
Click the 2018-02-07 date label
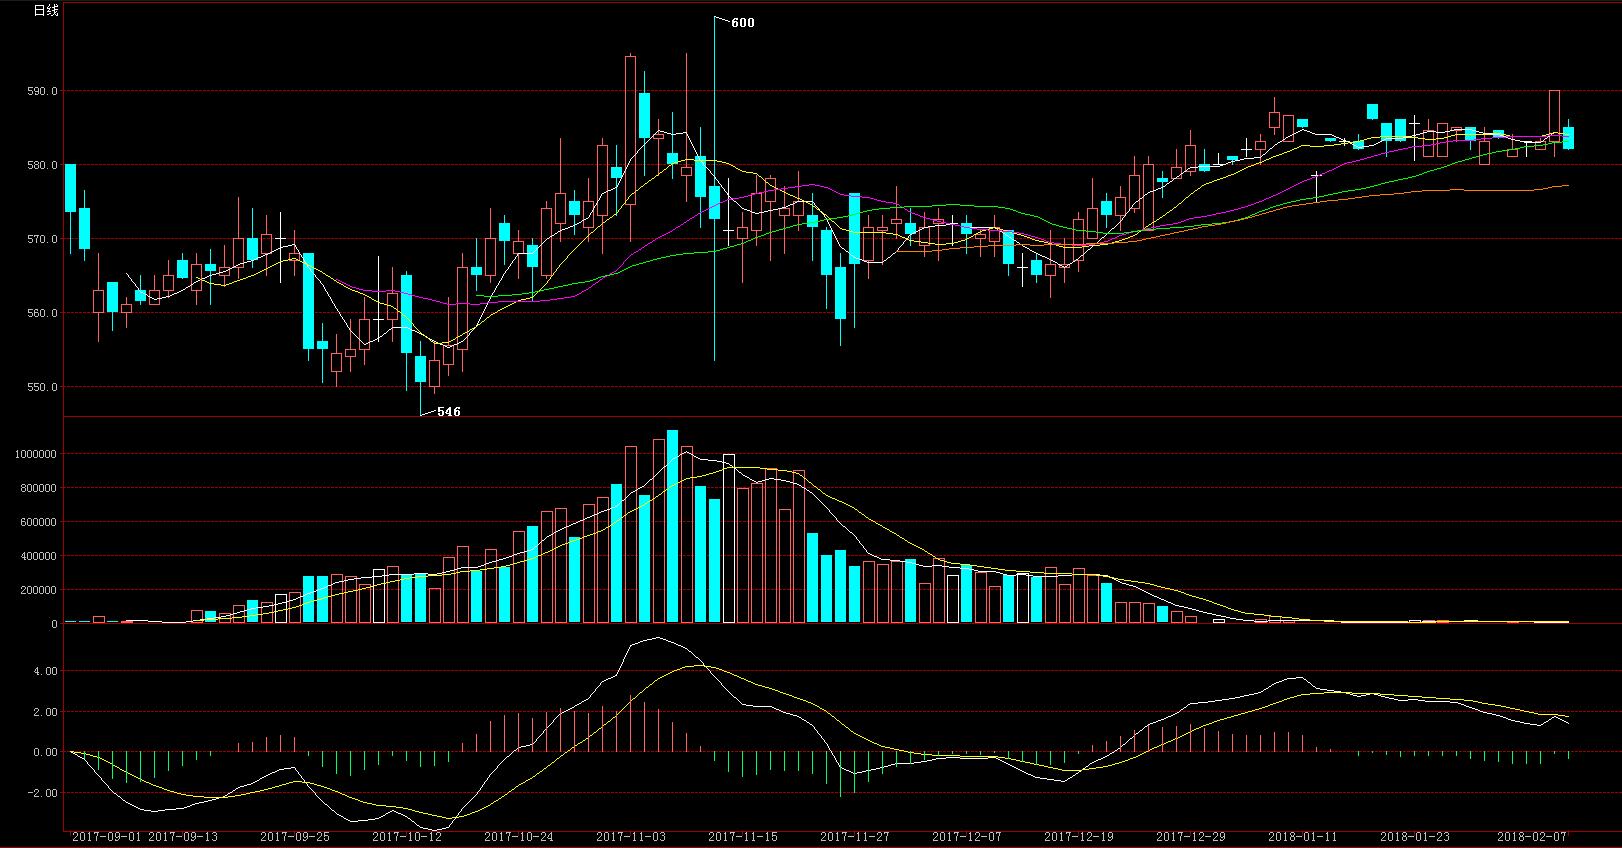click(x=1530, y=837)
